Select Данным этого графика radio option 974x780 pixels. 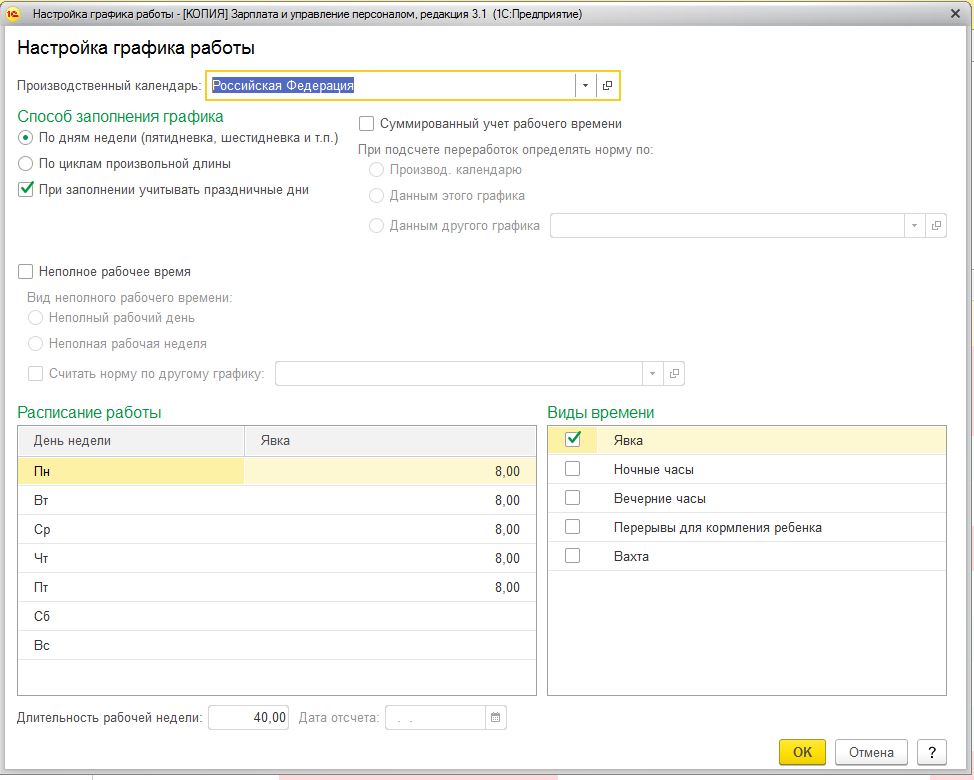pos(376,196)
